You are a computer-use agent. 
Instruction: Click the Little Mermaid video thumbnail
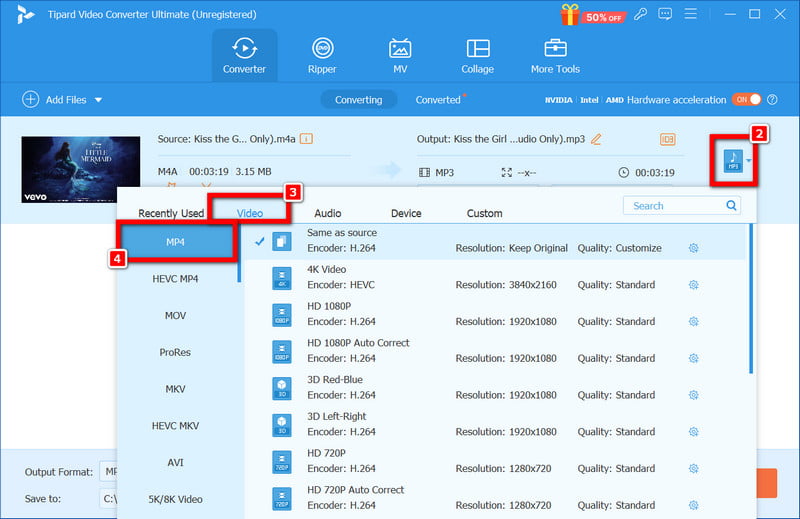81,169
